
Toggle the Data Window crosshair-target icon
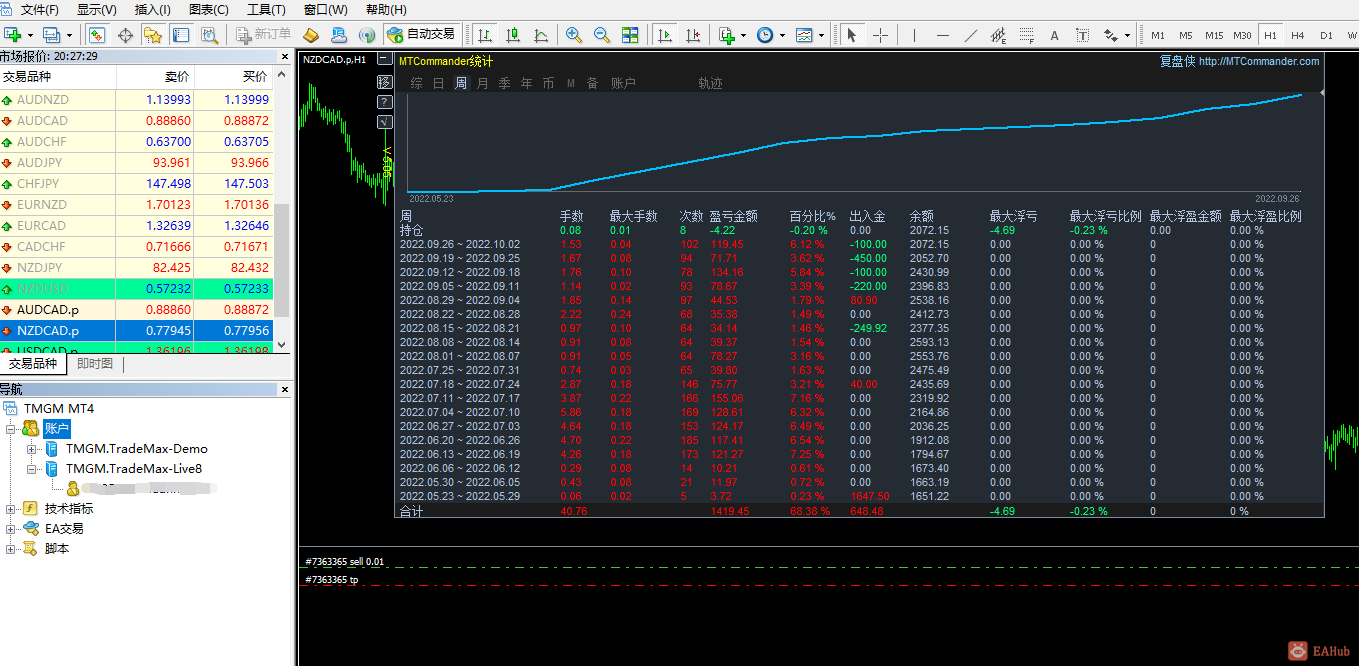tap(125, 35)
